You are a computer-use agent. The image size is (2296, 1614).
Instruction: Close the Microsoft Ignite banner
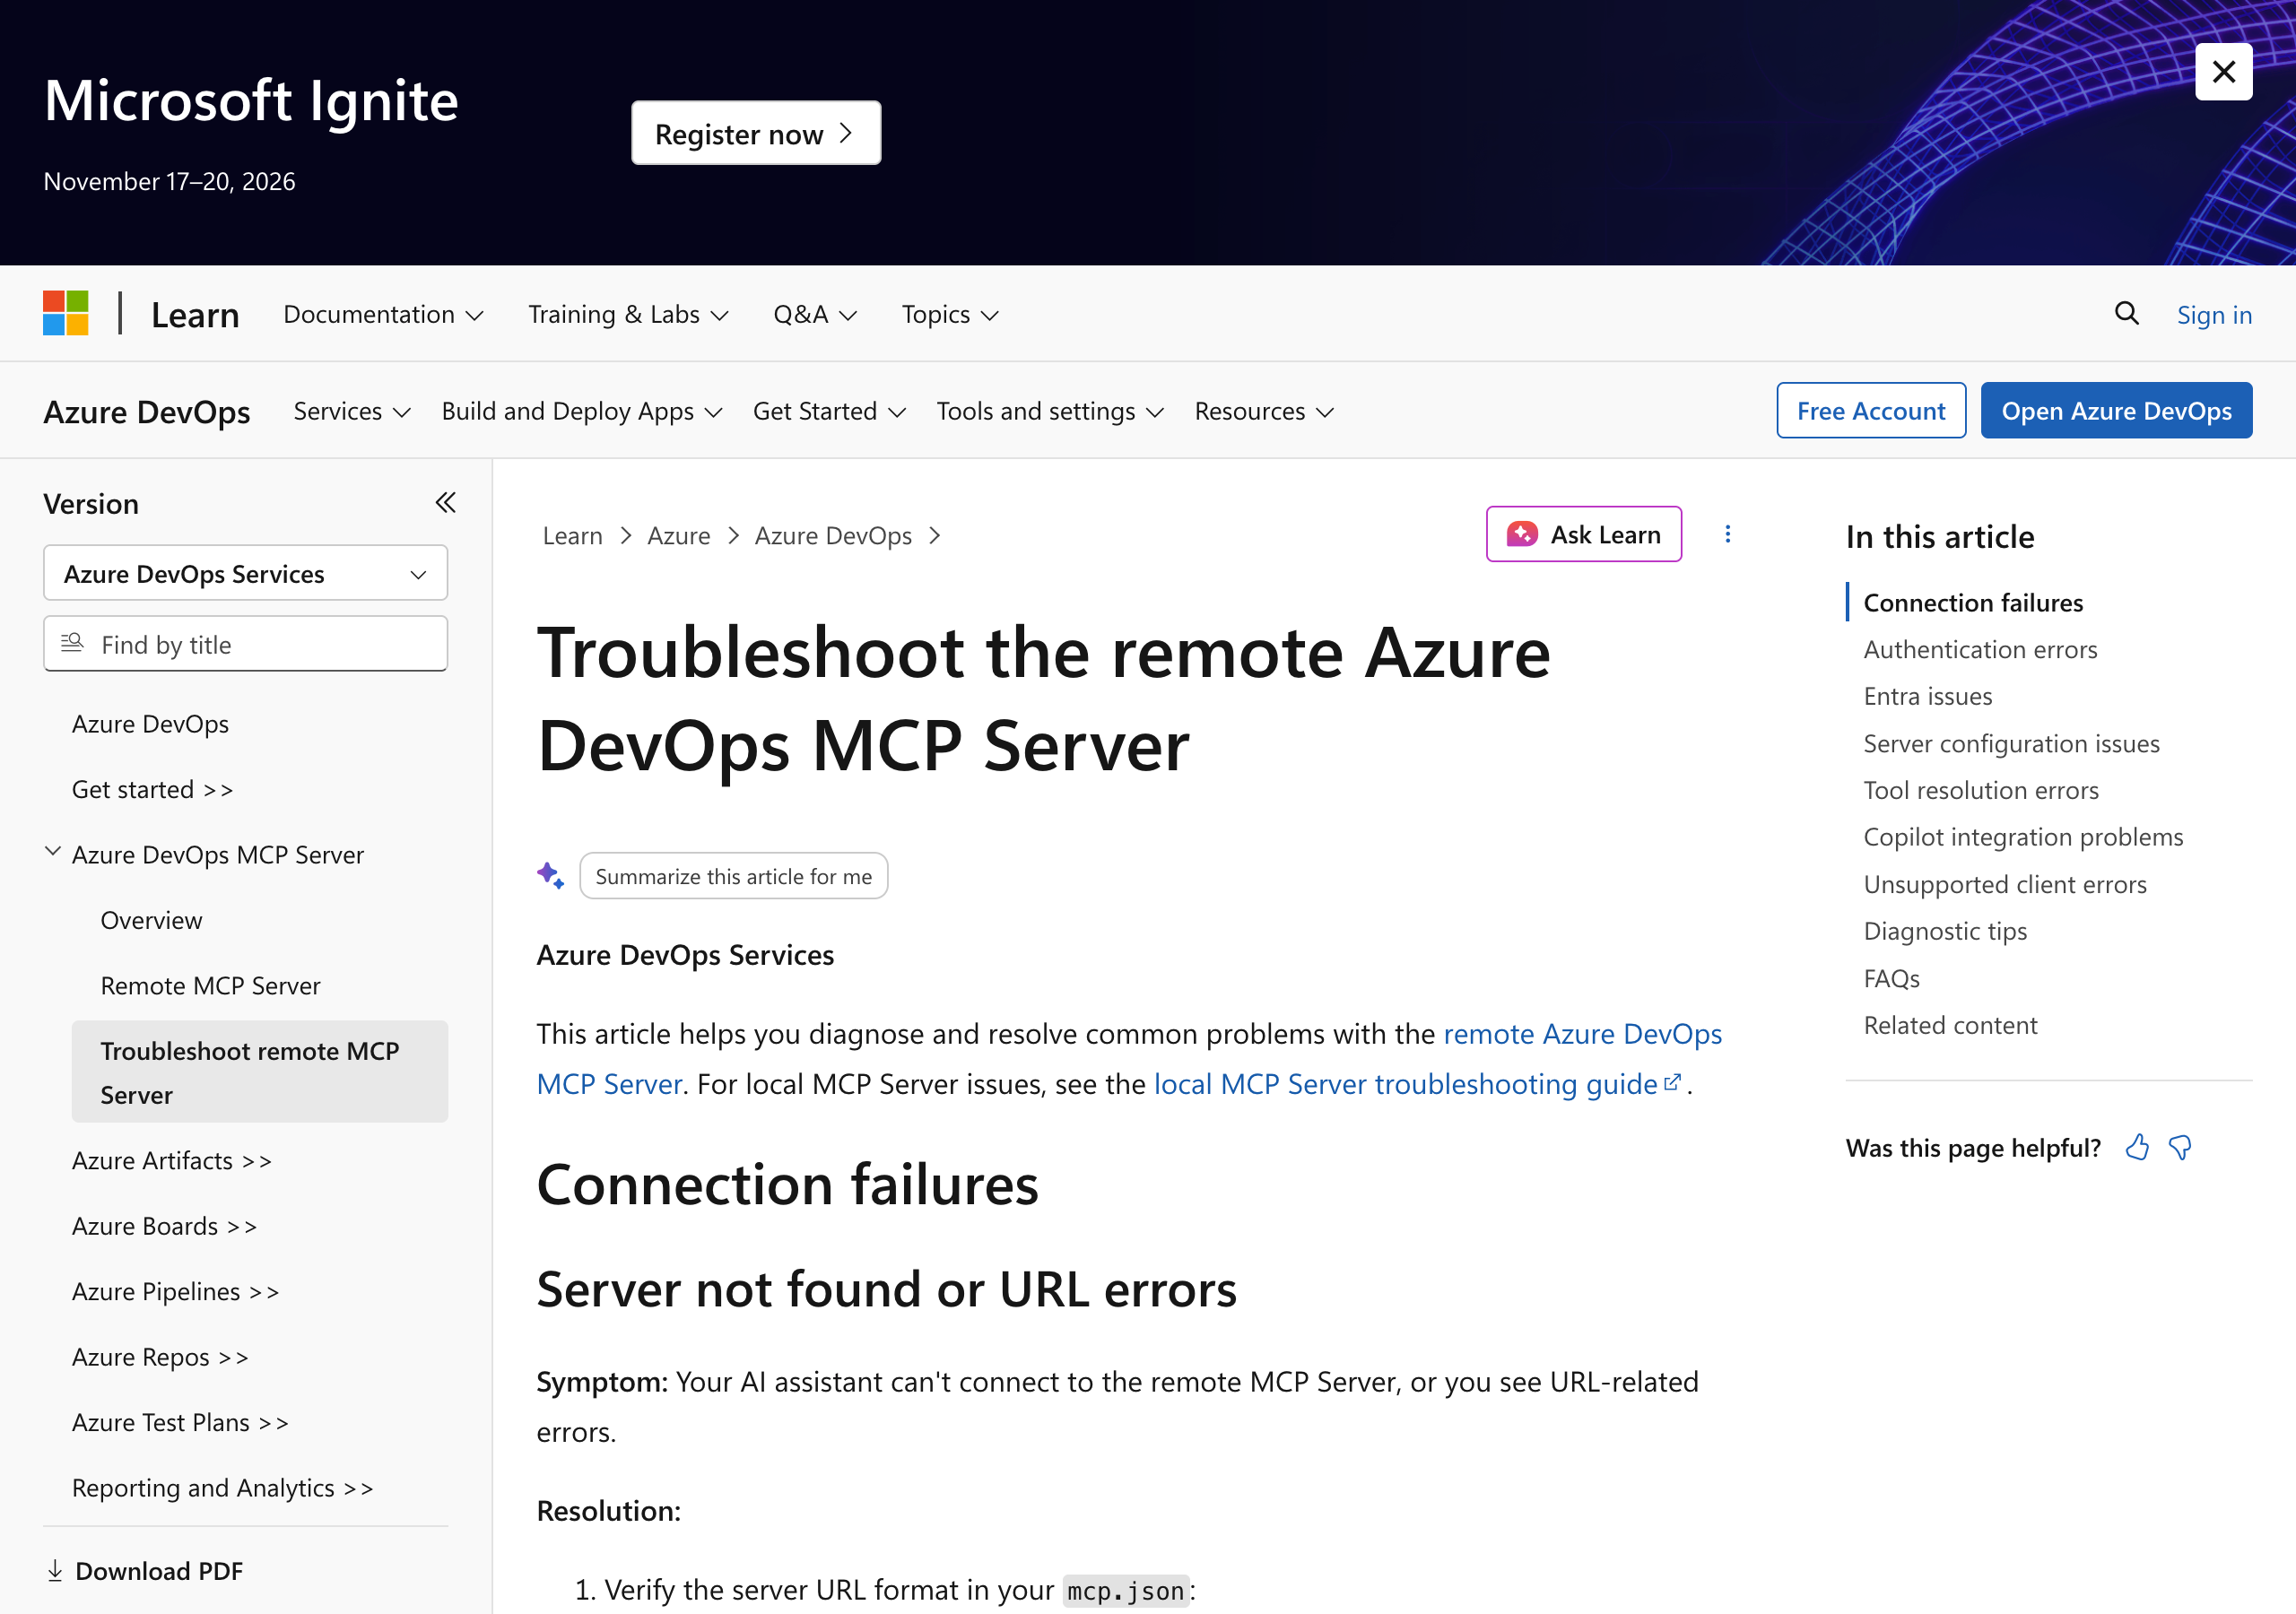pos(2223,72)
